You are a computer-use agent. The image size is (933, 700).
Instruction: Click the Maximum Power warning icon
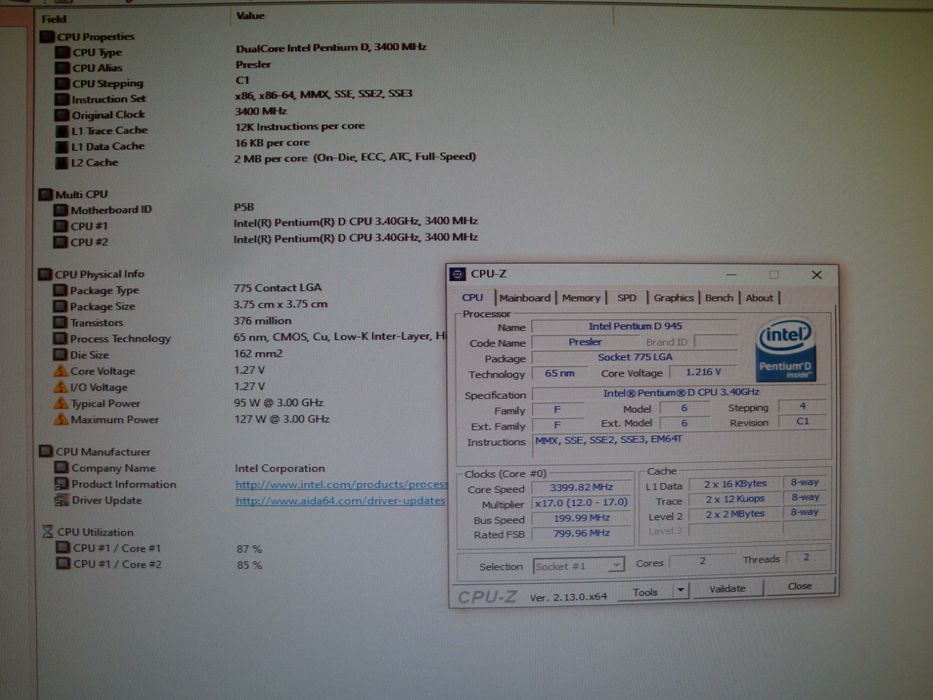tap(61, 419)
